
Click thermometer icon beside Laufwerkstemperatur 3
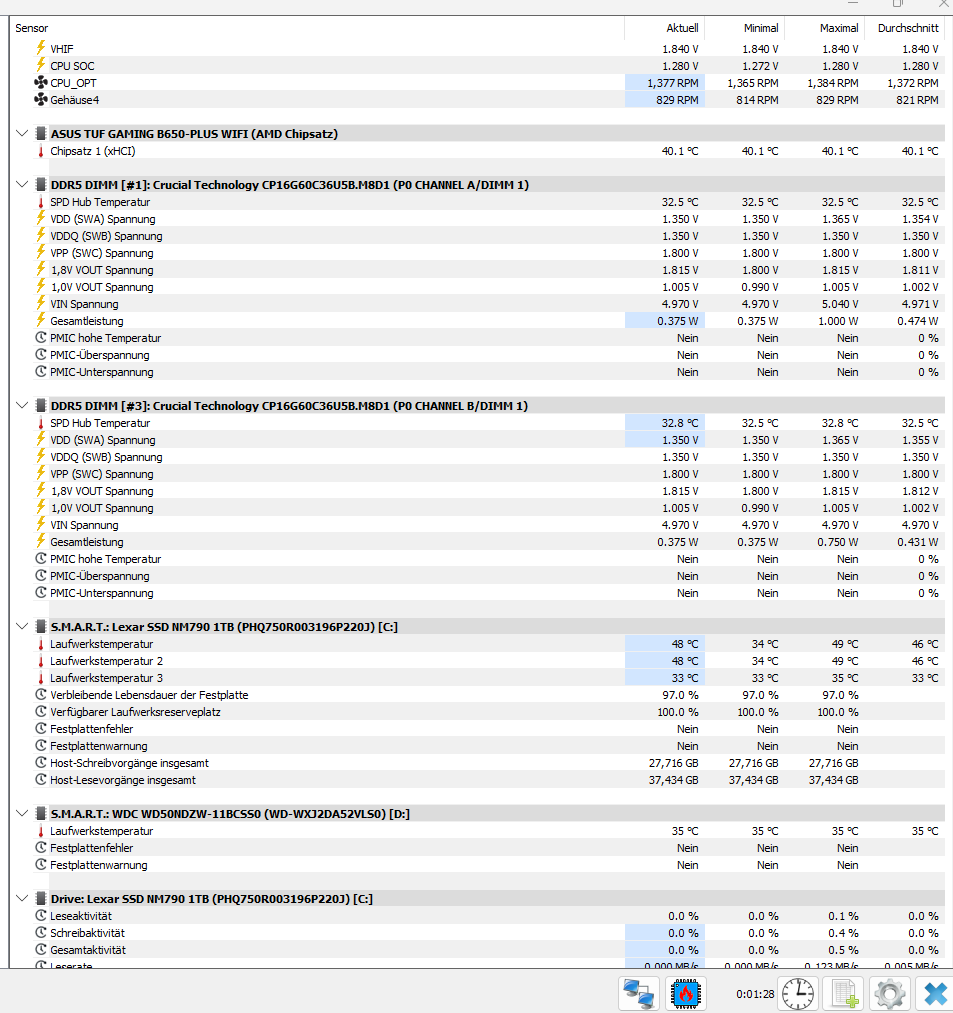pos(41,678)
